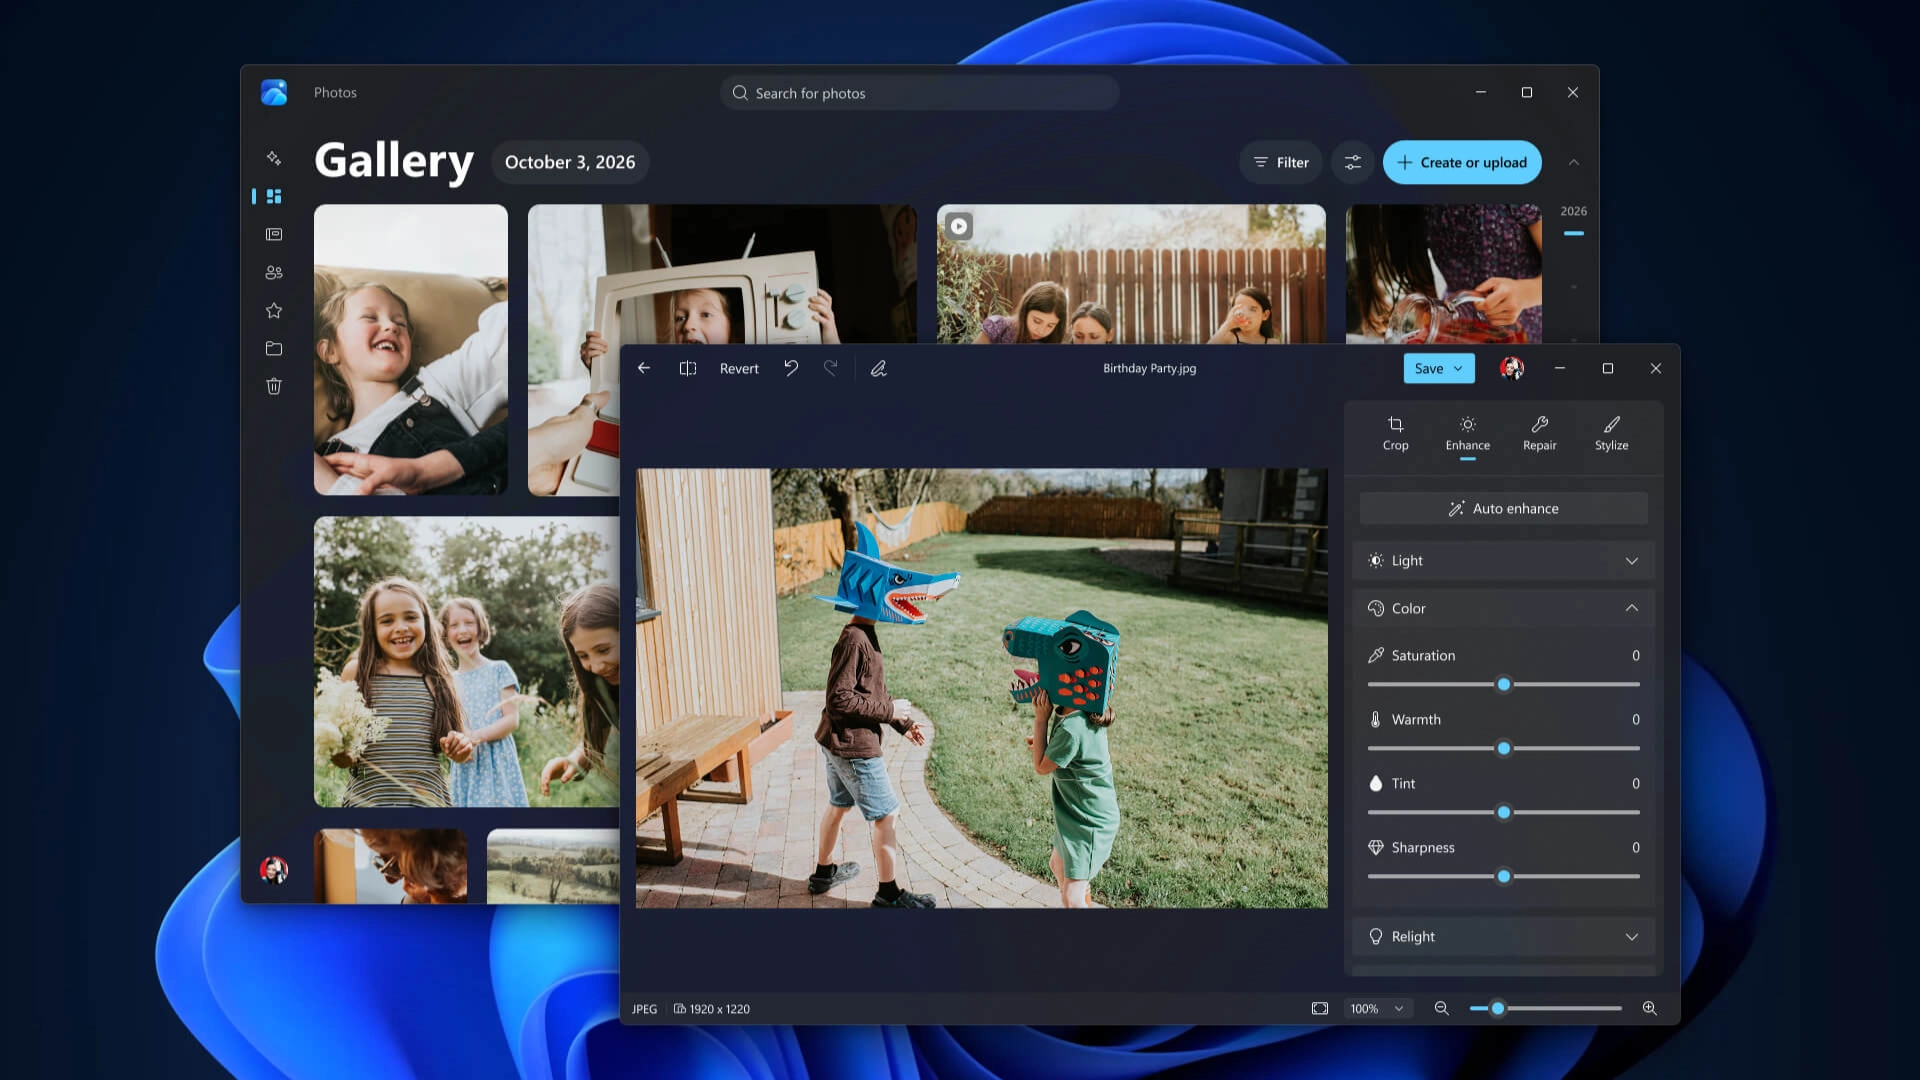Click the Sharpness slider handle
This screenshot has width=1920, height=1080.
[x=1504, y=876]
